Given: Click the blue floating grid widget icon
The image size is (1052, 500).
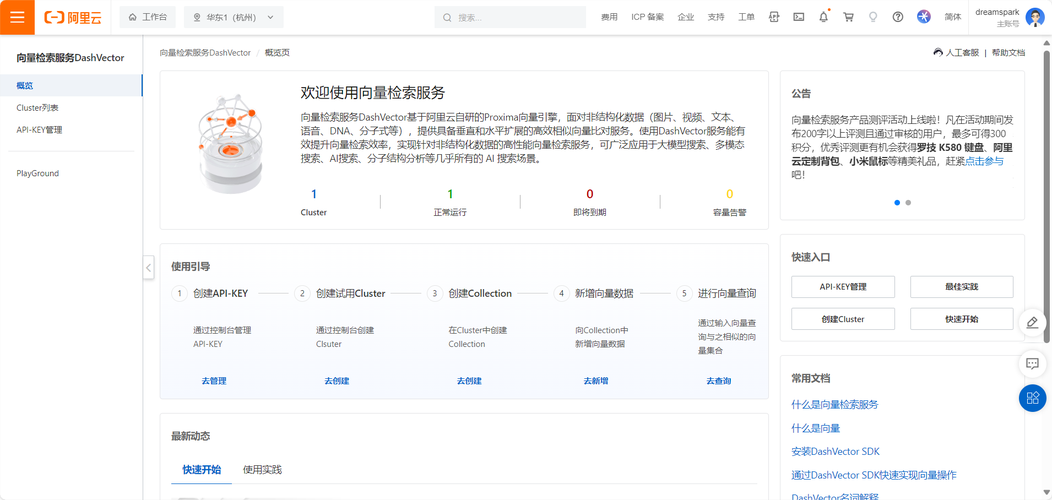Looking at the screenshot, I should pos(1033,398).
